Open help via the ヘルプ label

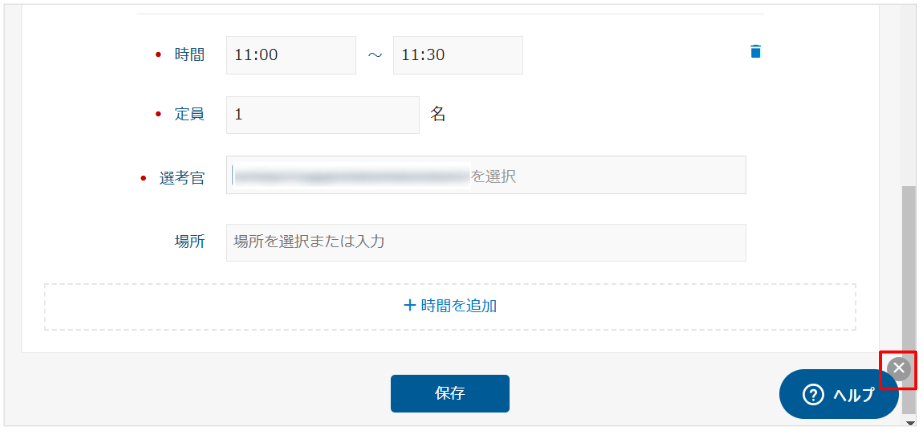(852, 395)
